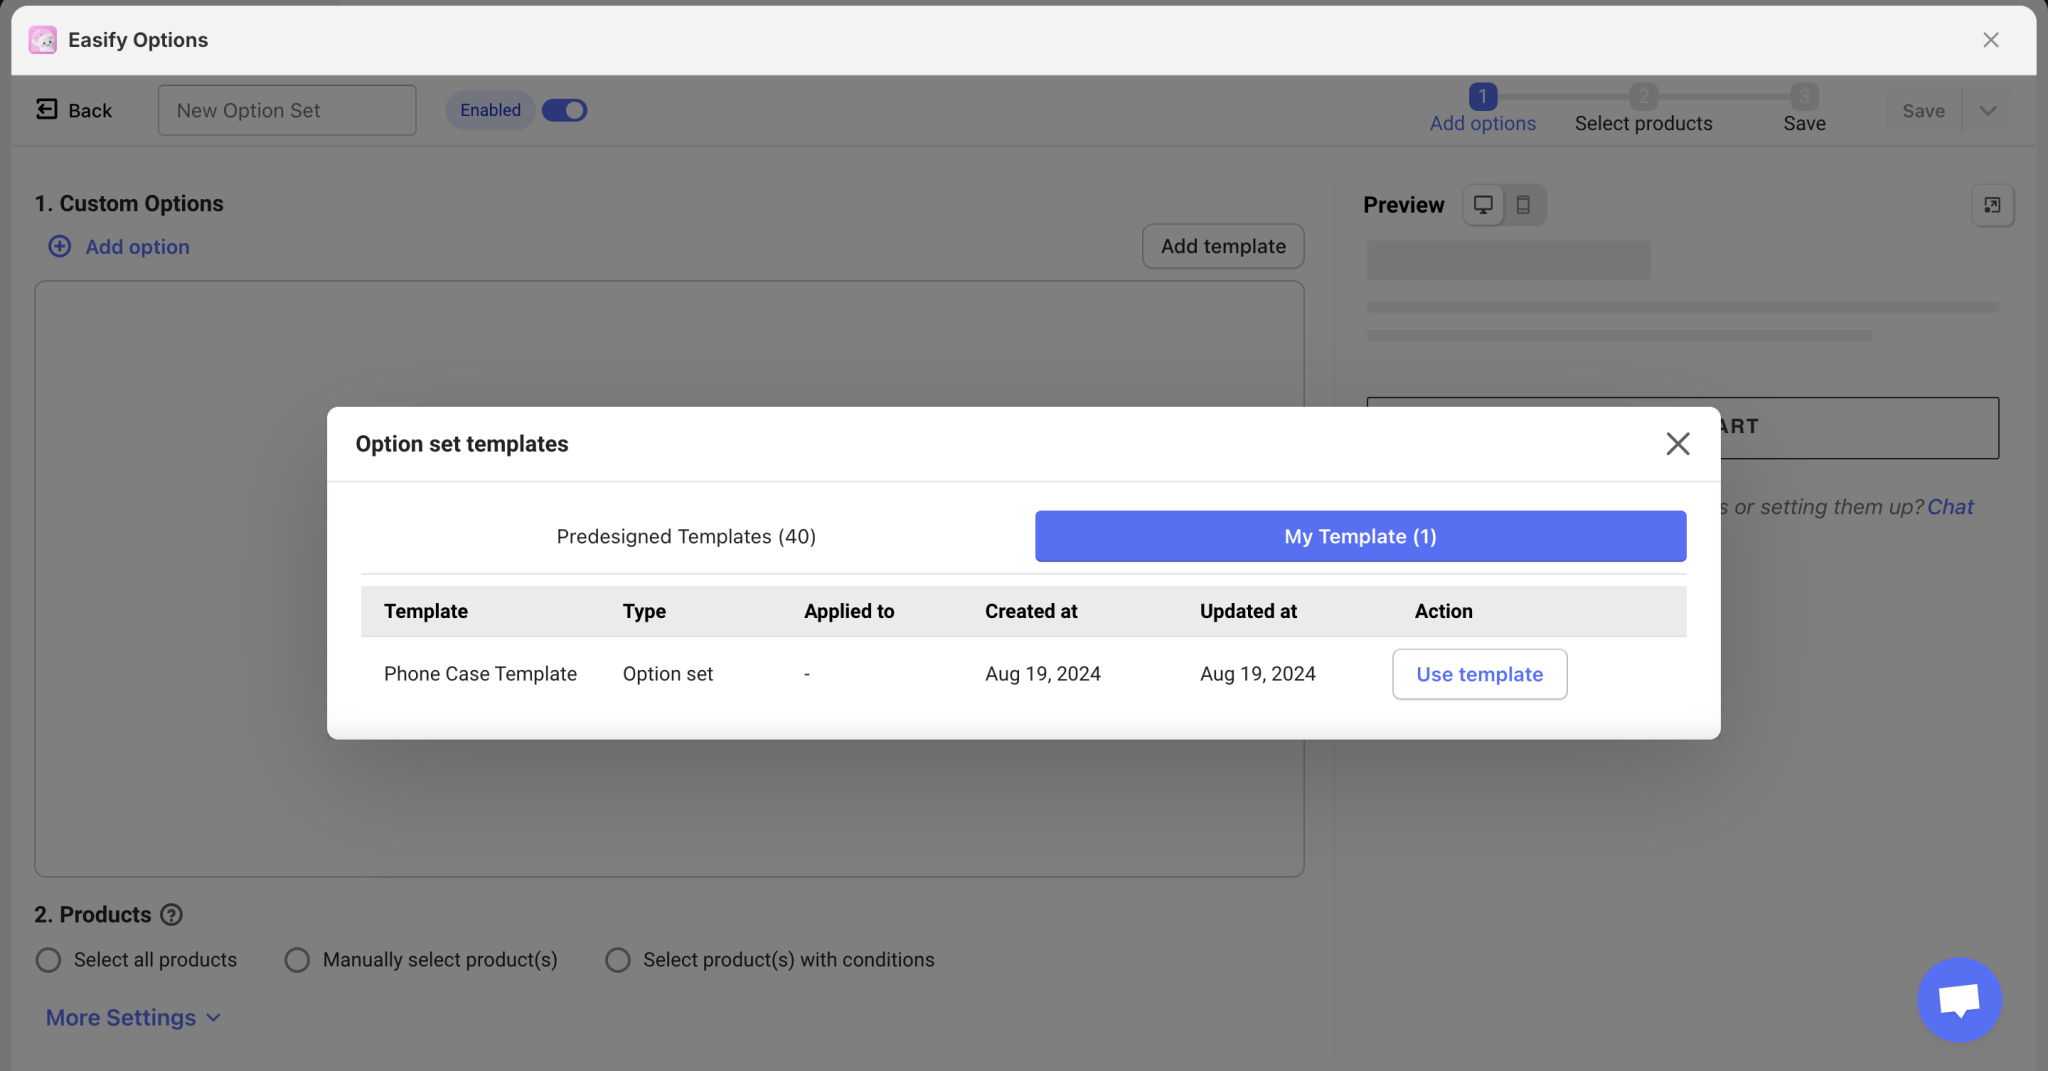Open the preview popup expand icon
Image resolution: width=2048 pixels, height=1071 pixels.
1992,205
